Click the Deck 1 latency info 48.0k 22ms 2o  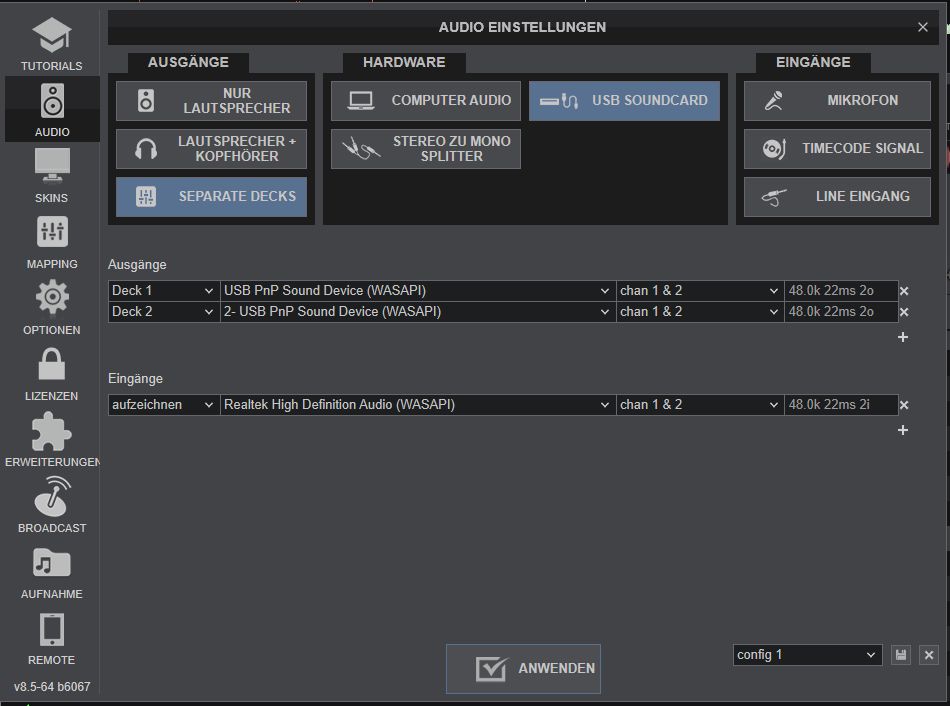[x=840, y=291]
